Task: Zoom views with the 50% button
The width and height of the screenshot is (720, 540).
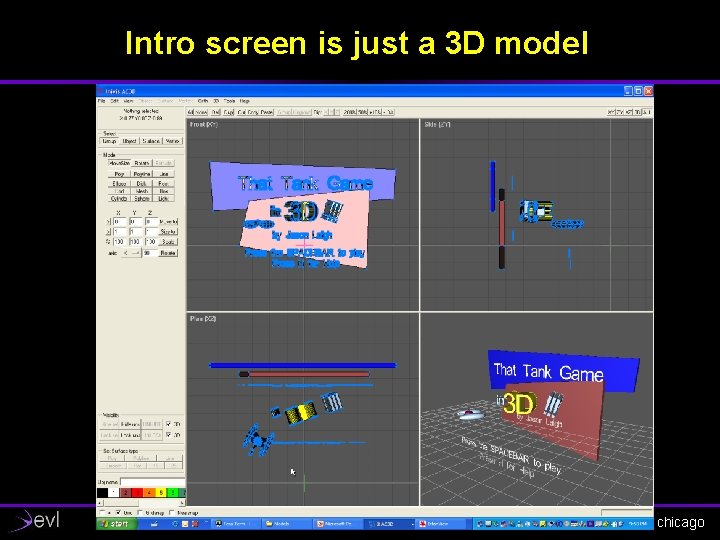Action: click(x=363, y=112)
